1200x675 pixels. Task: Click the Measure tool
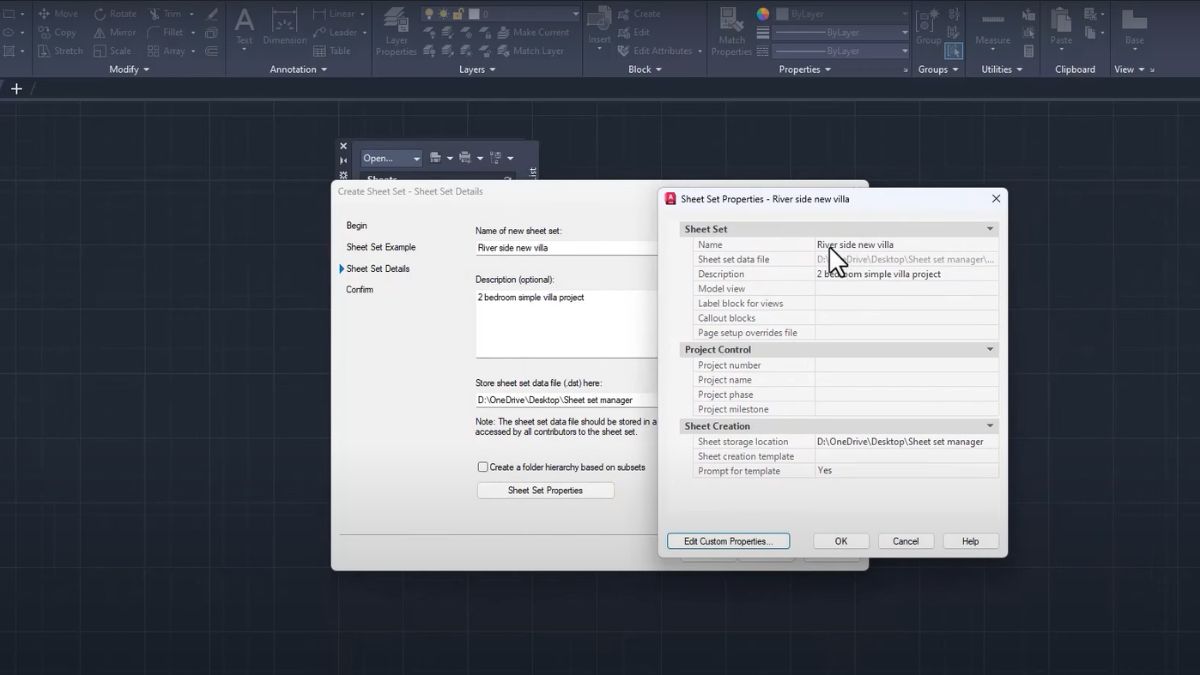pyautogui.click(x=992, y=28)
